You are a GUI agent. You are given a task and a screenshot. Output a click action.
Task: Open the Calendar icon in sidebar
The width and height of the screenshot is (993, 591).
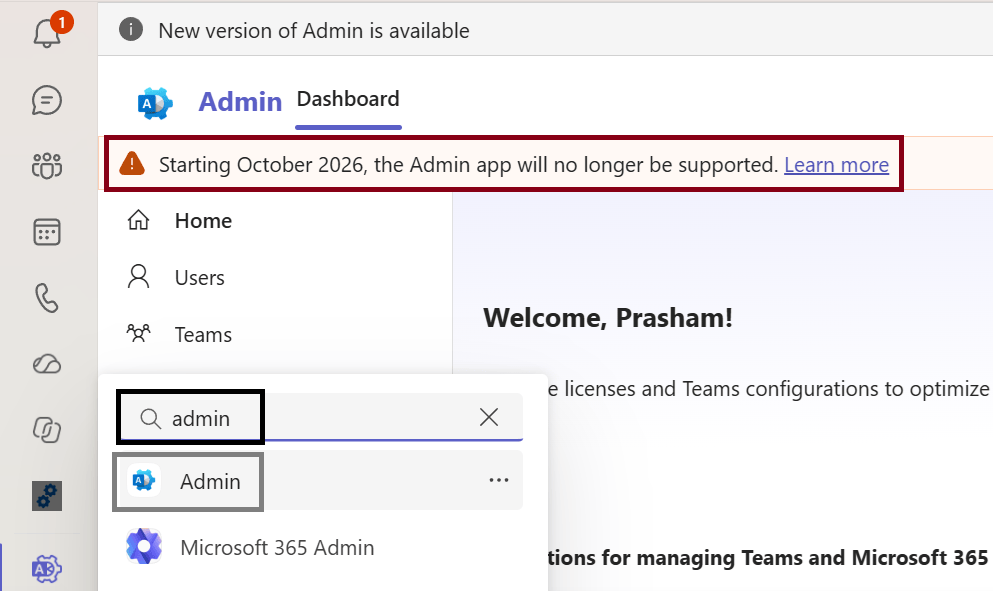point(47,232)
